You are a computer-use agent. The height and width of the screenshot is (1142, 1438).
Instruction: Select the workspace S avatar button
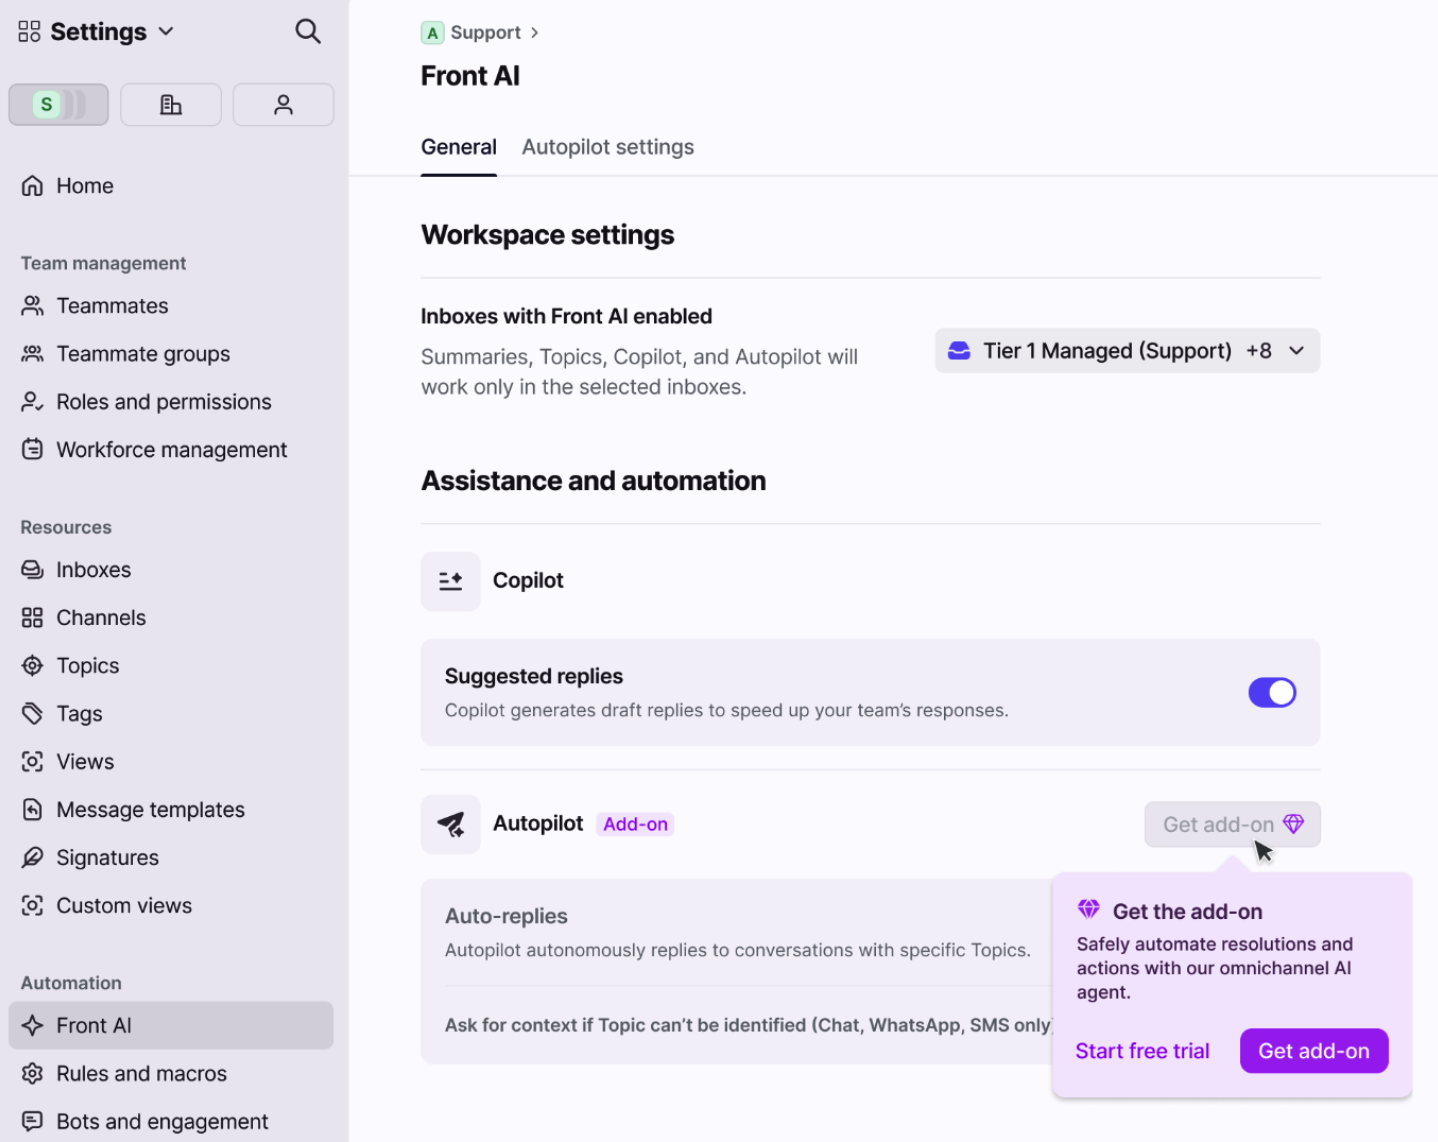58,105
